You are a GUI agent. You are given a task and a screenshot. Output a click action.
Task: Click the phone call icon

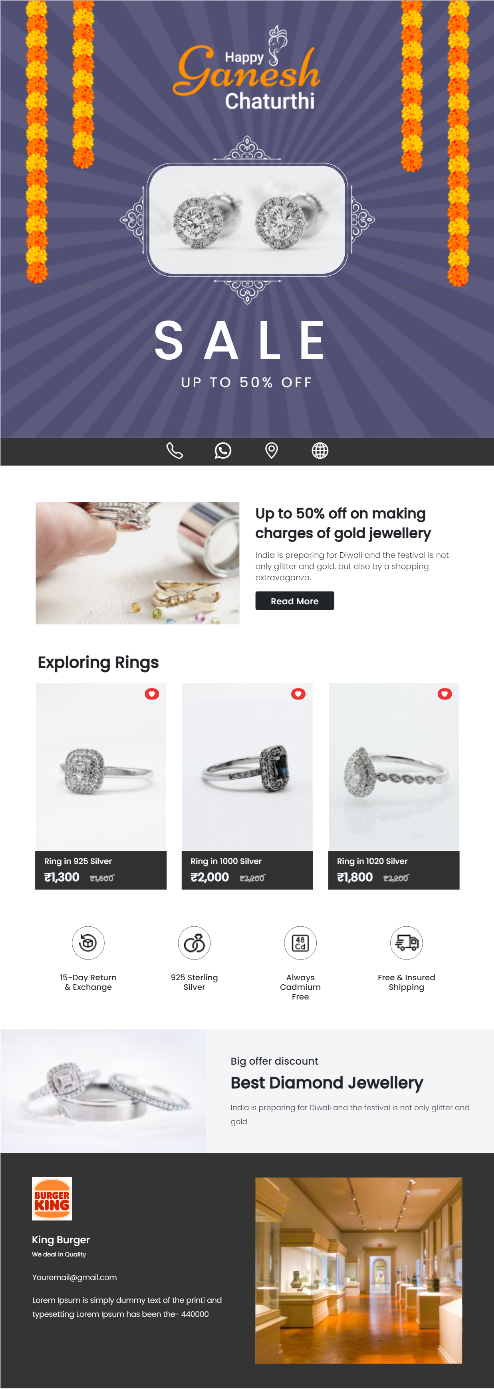pos(174,451)
